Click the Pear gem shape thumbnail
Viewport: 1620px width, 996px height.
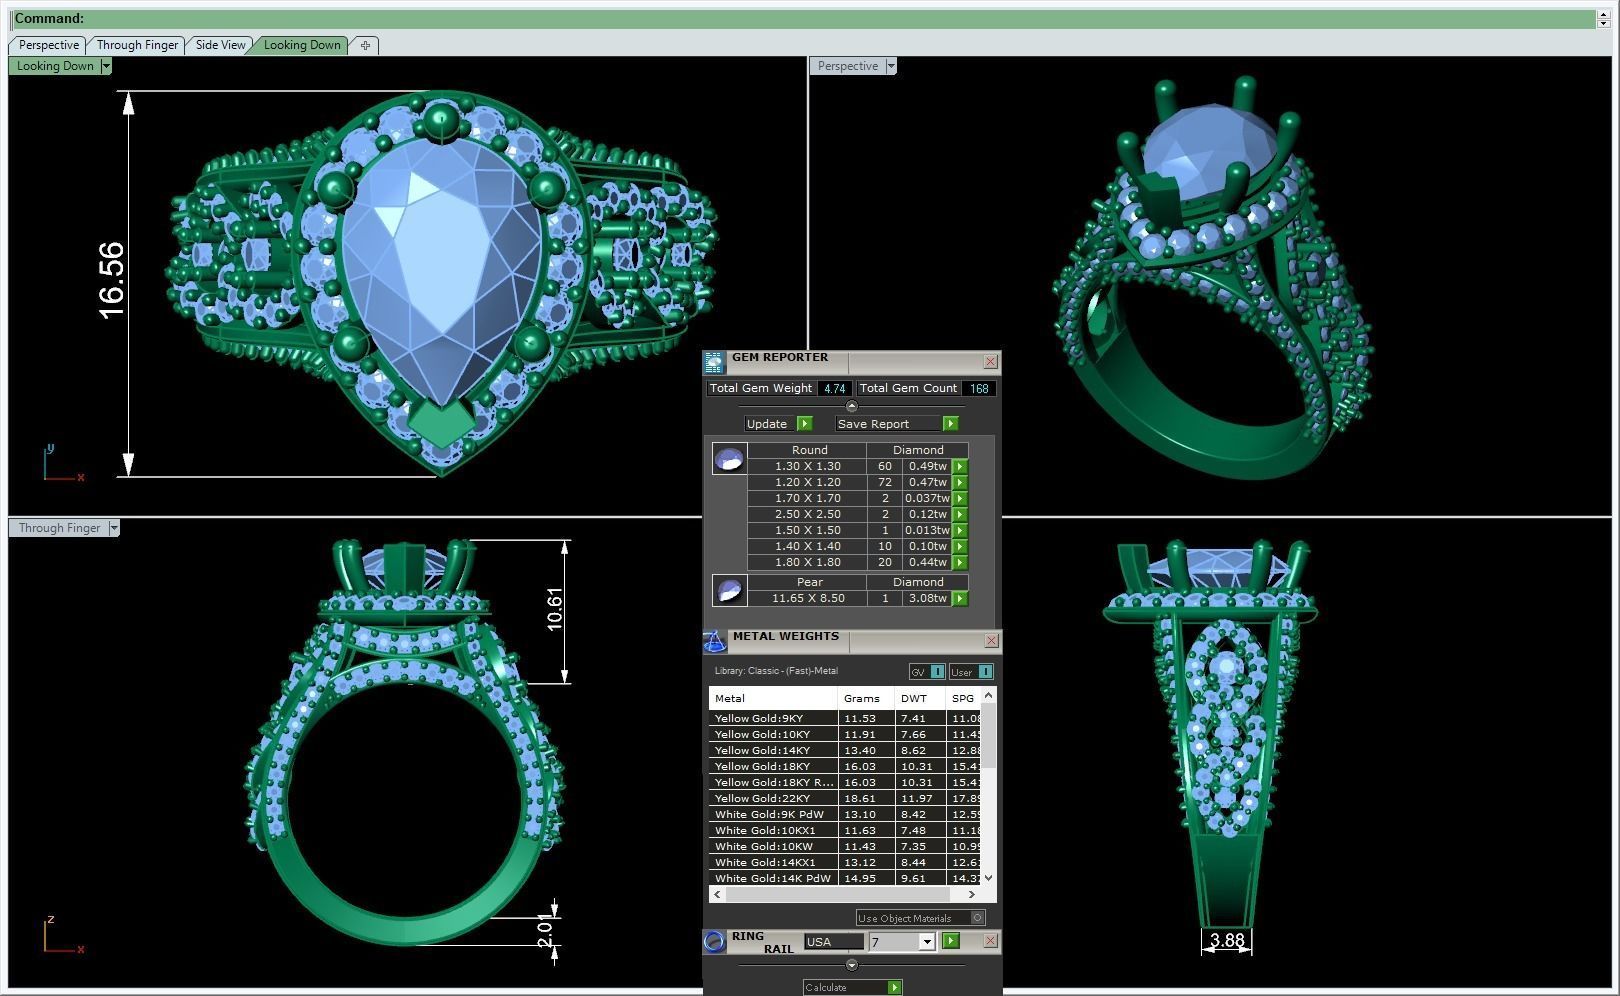coord(730,590)
